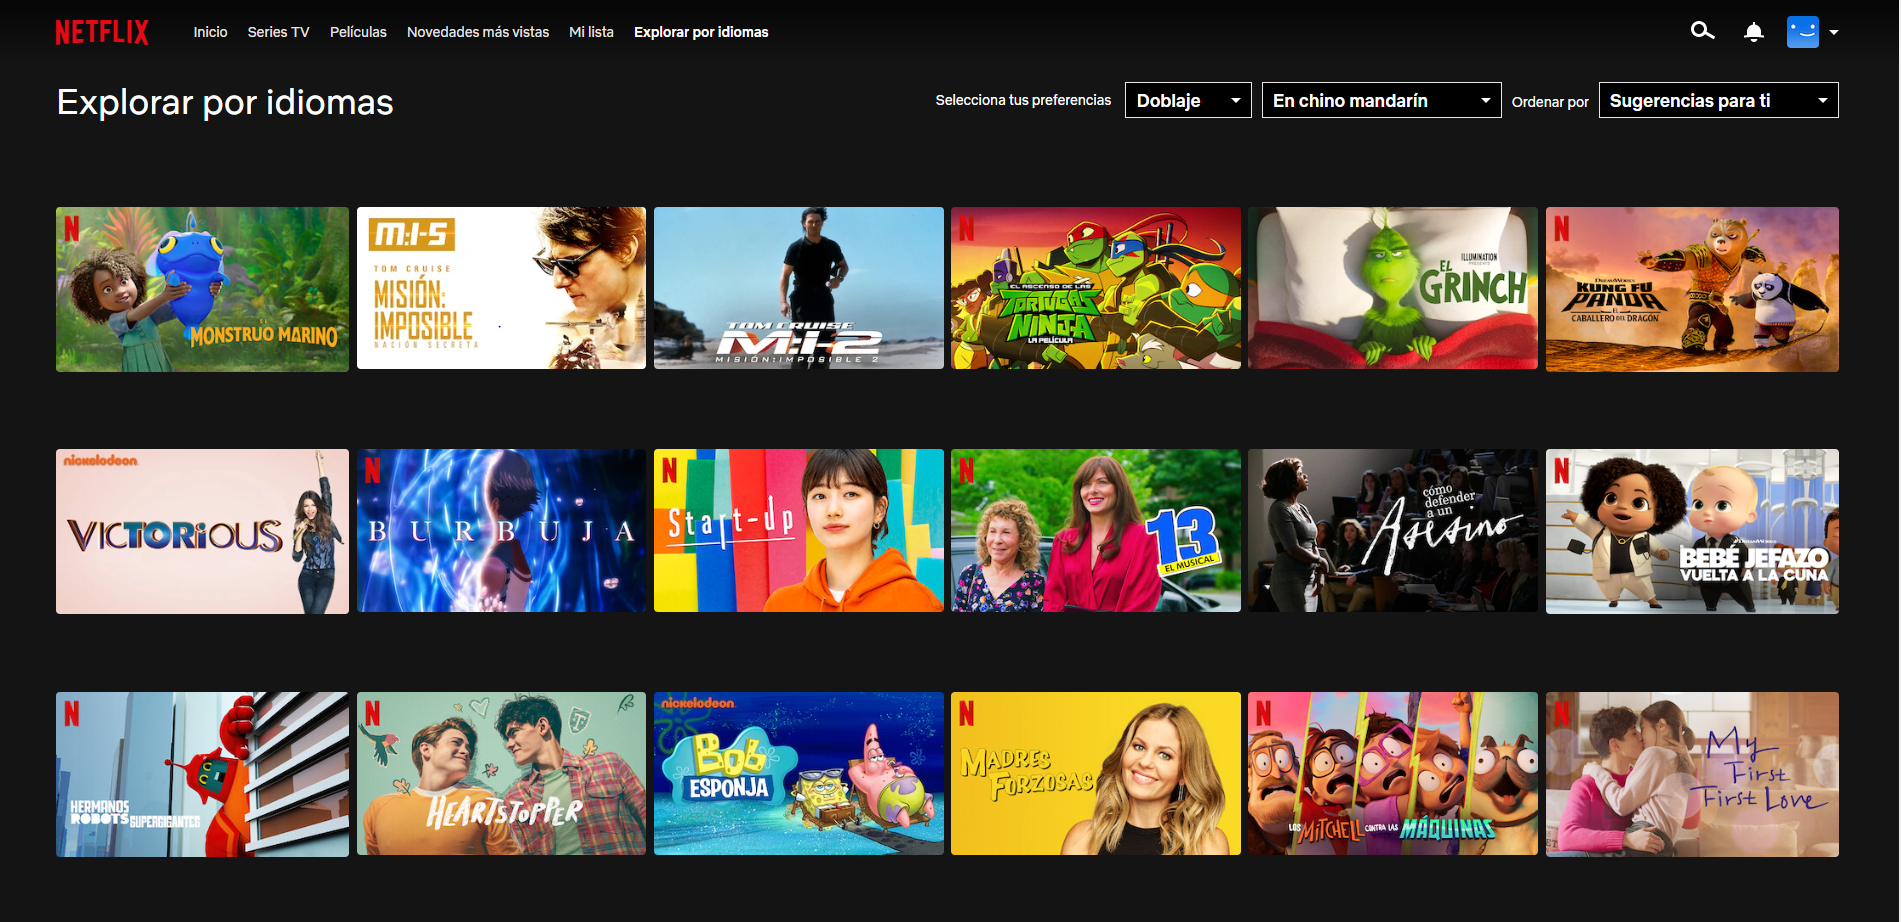This screenshot has height=922, width=1901.
Task: Open the notifications bell
Action: [1753, 32]
